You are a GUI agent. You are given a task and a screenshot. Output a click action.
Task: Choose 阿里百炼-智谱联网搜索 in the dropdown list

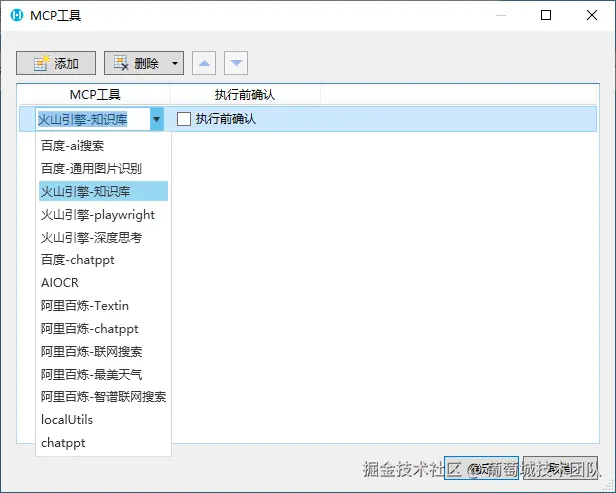pyautogui.click(x=103, y=397)
